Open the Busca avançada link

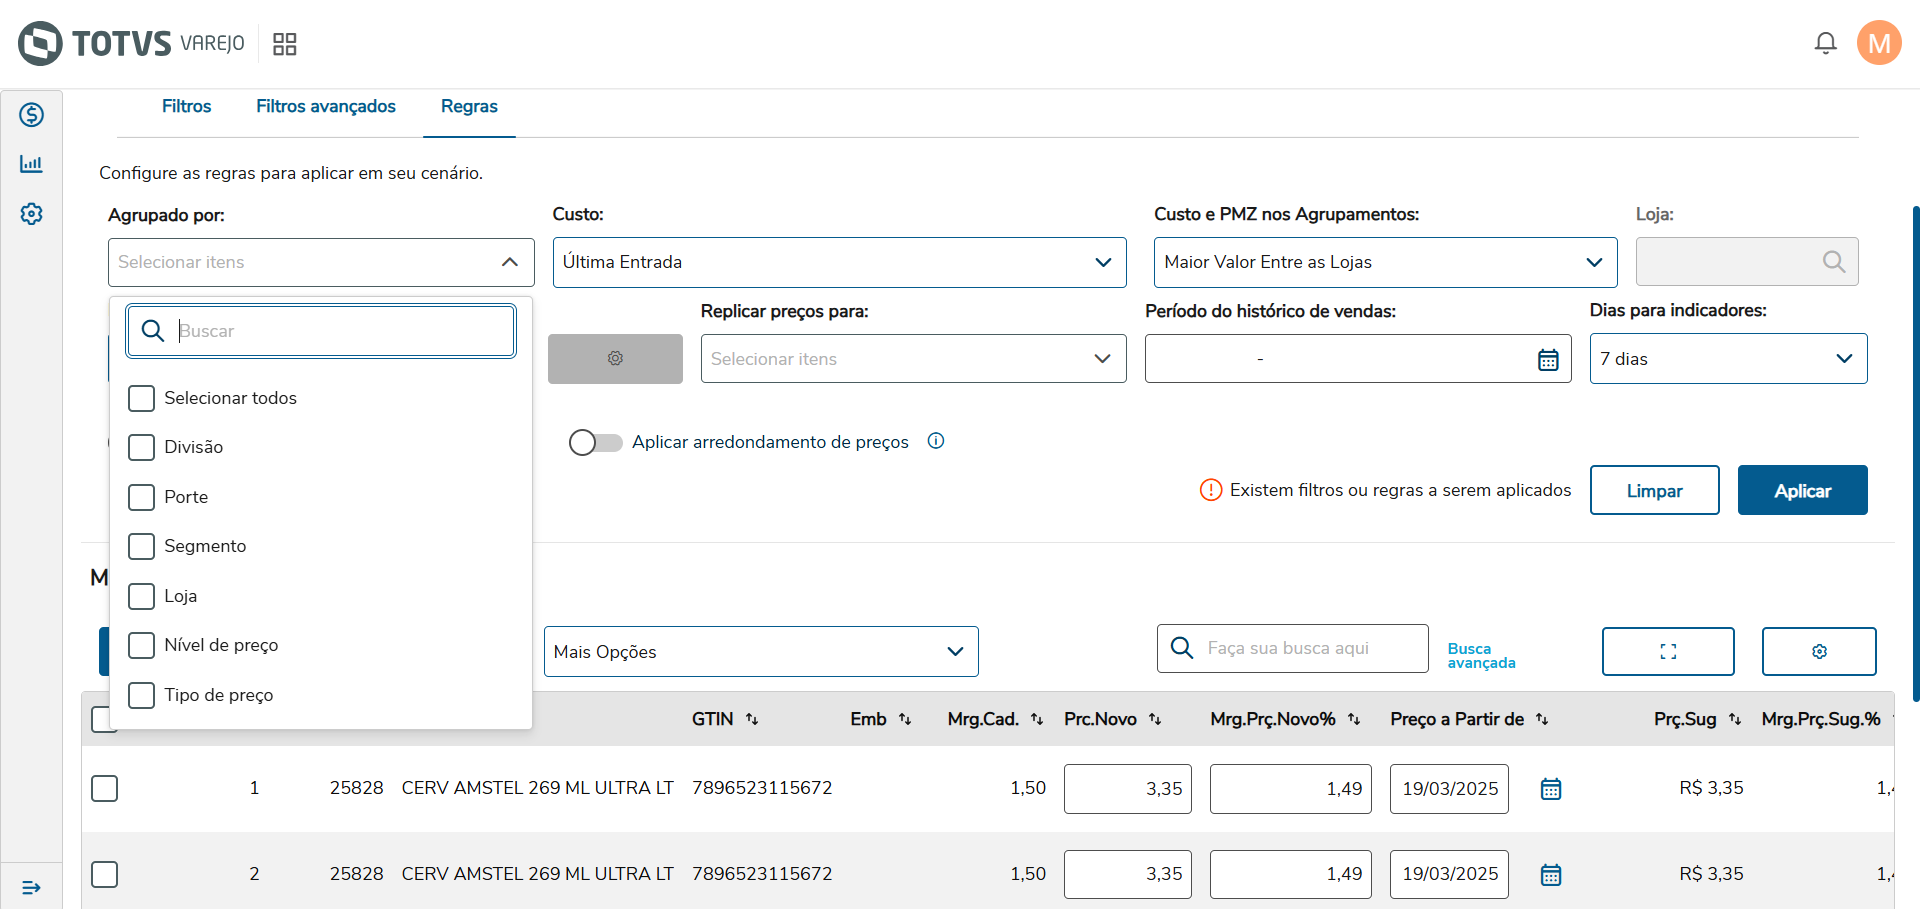pos(1481,656)
